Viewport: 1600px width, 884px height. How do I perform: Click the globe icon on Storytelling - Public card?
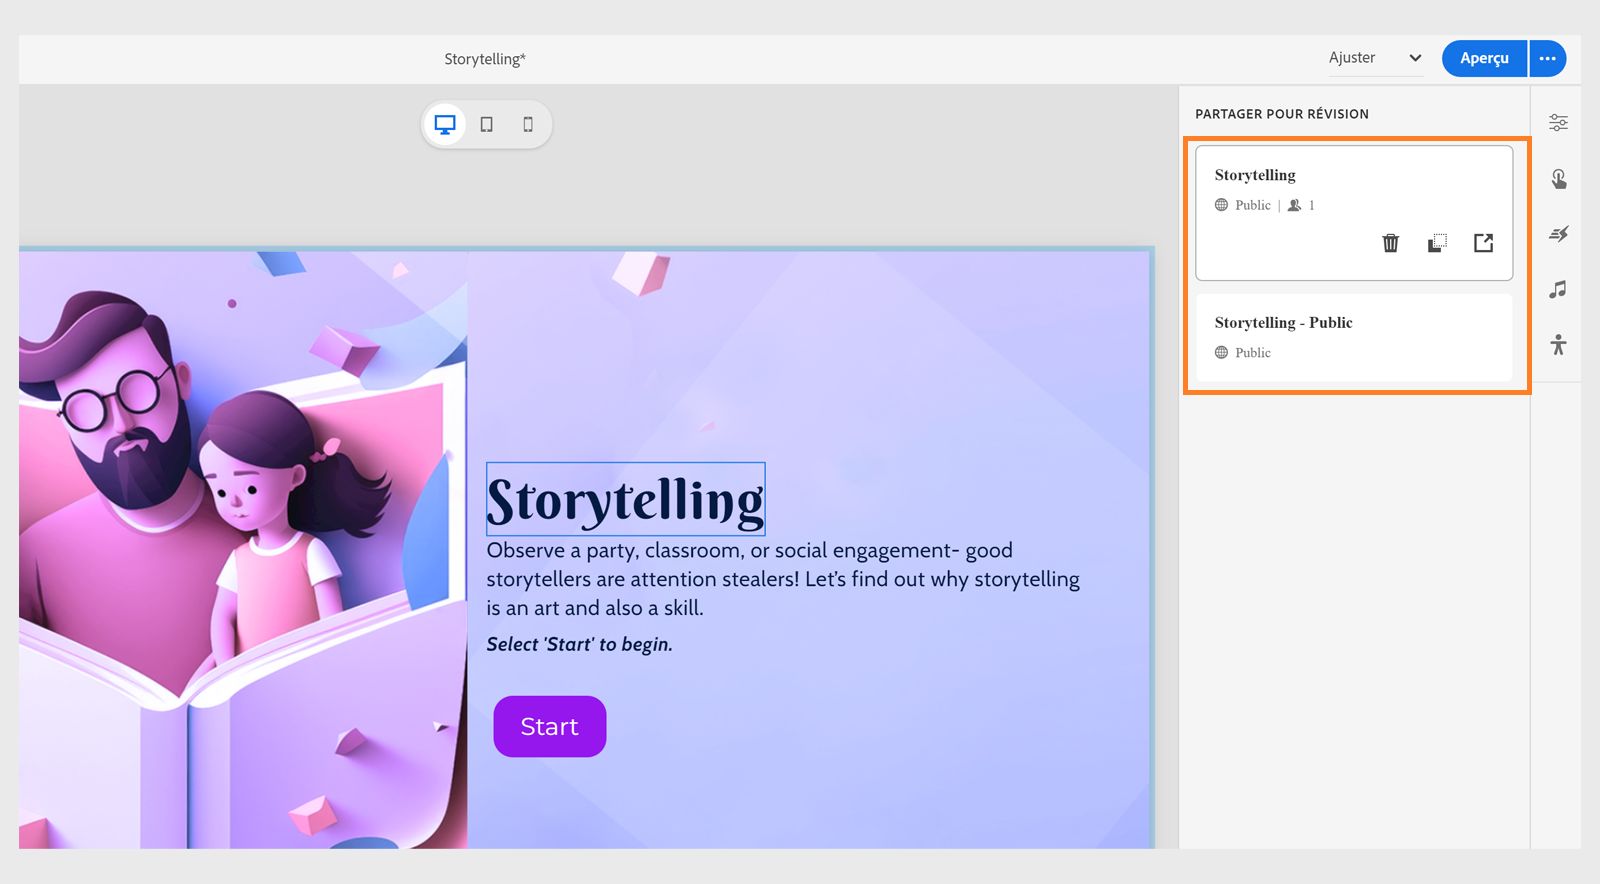tap(1221, 352)
